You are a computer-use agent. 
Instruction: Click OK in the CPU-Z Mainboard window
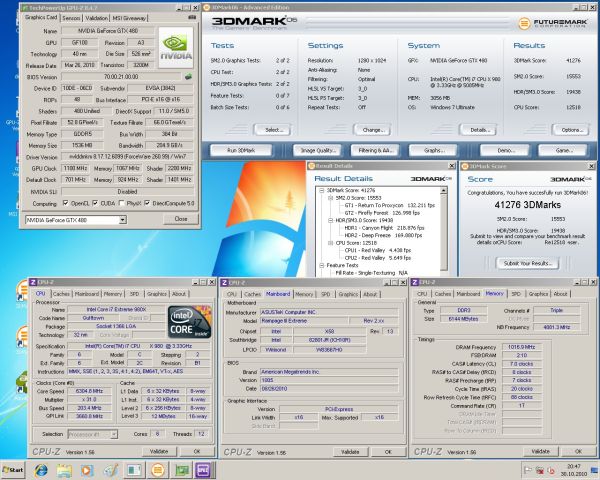point(388,452)
